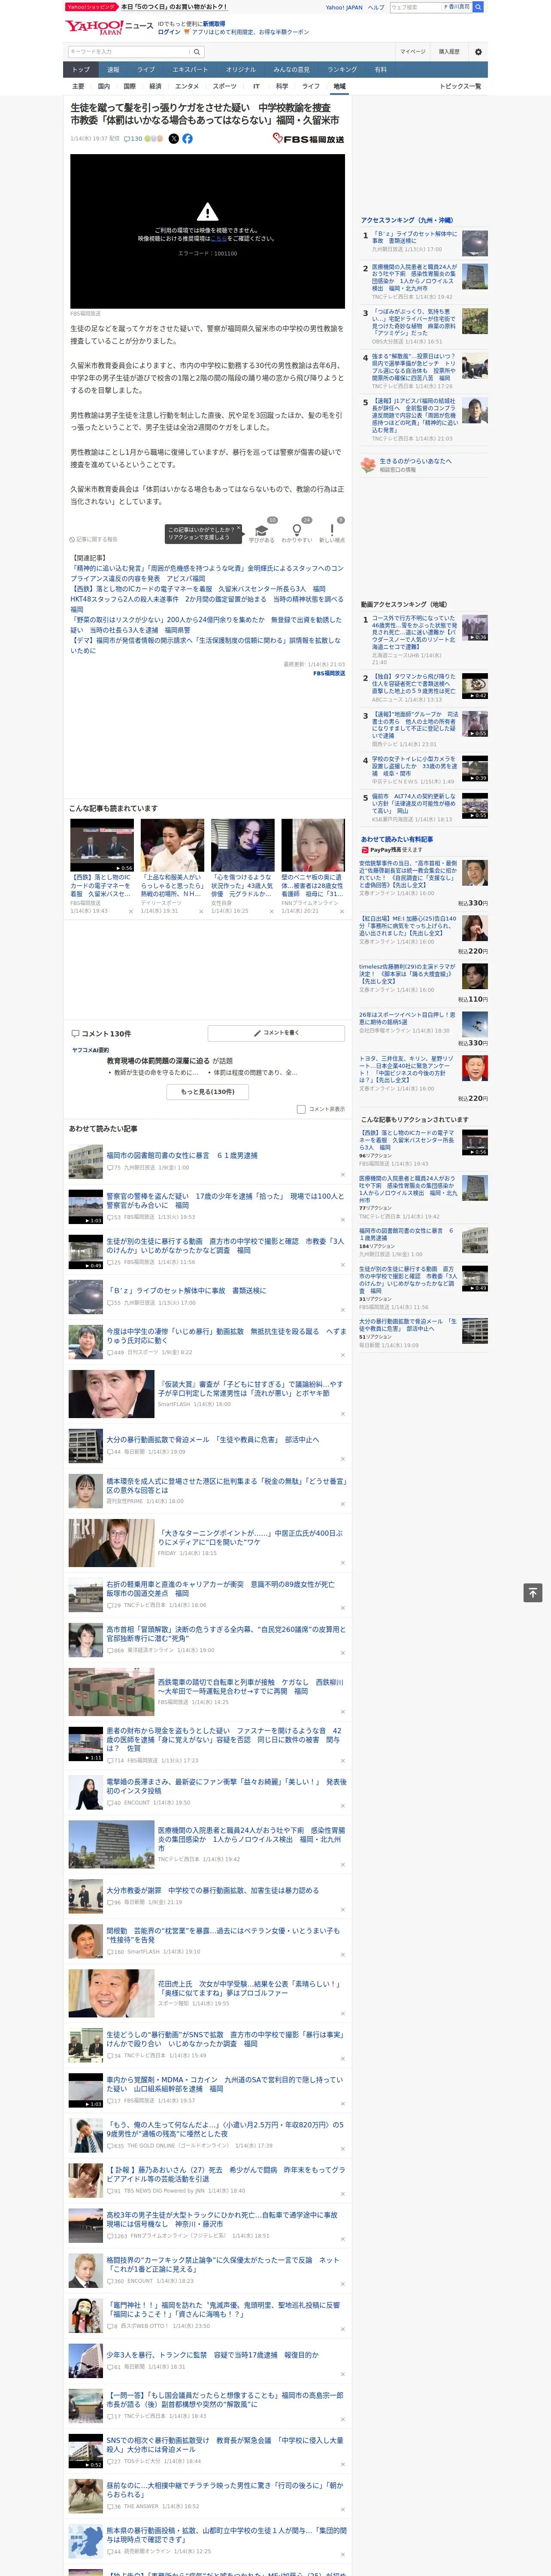The width and height of the screenshot is (551, 2576).
Task: Click the scroll-to-top arrow button
Action: tap(533, 1592)
